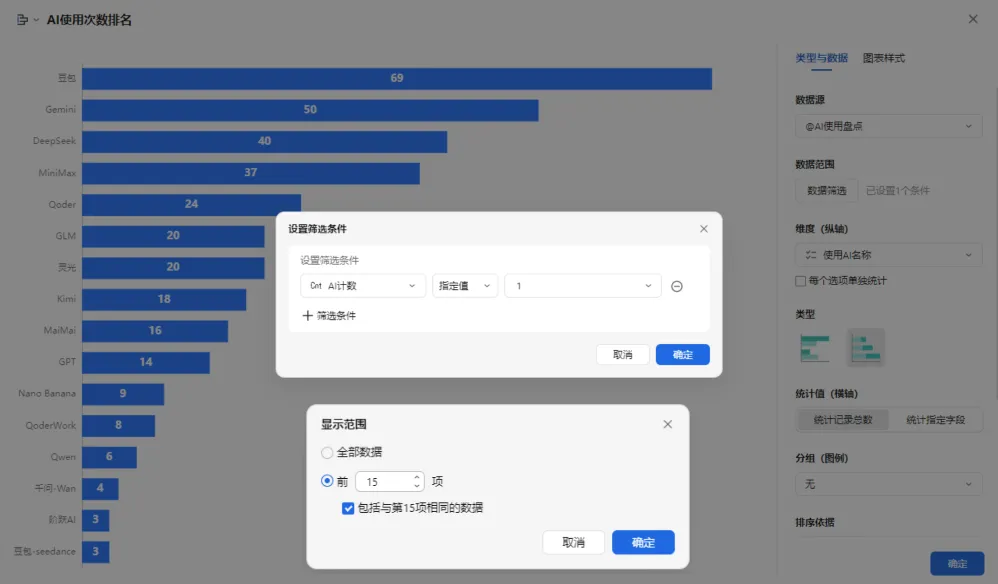Click the 灵光 axis label
Viewport: 998px width, 584px height.
tap(67, 267)
